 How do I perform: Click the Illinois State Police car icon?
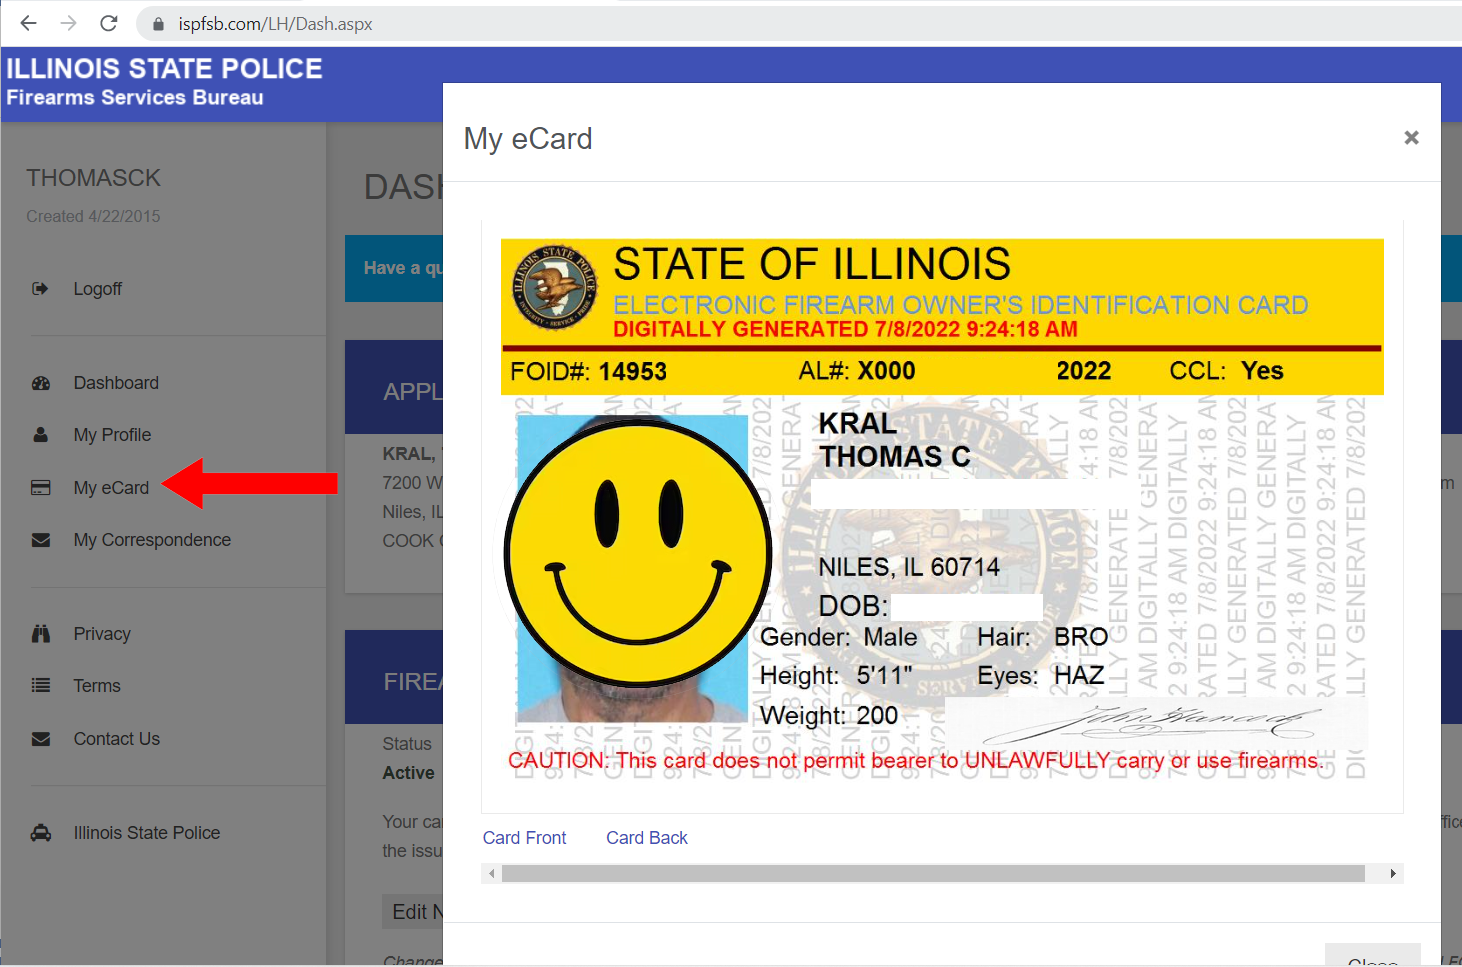[x=41, y=833]
